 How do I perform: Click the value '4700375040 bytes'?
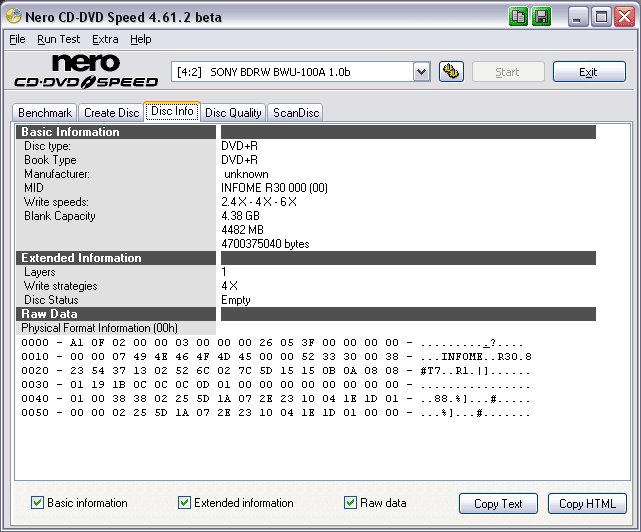point(265,244)
